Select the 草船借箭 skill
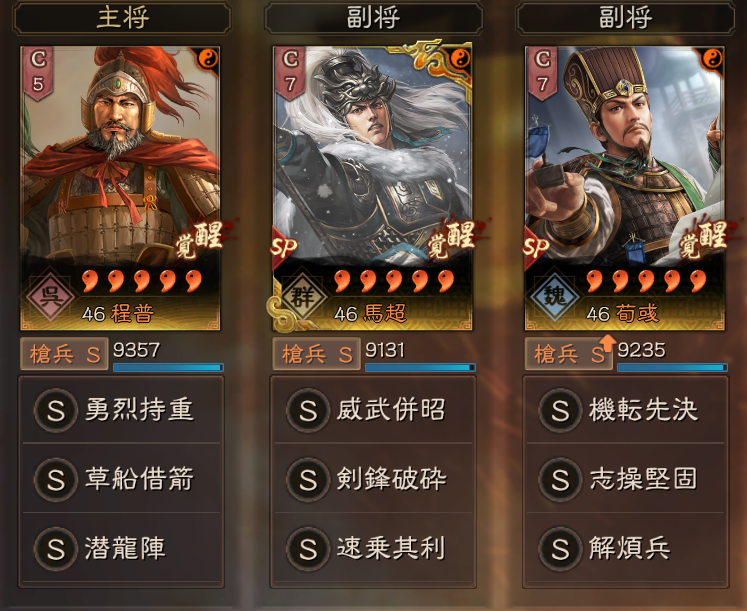The width and height of the screenshot is (747, 611). point(121,479)
